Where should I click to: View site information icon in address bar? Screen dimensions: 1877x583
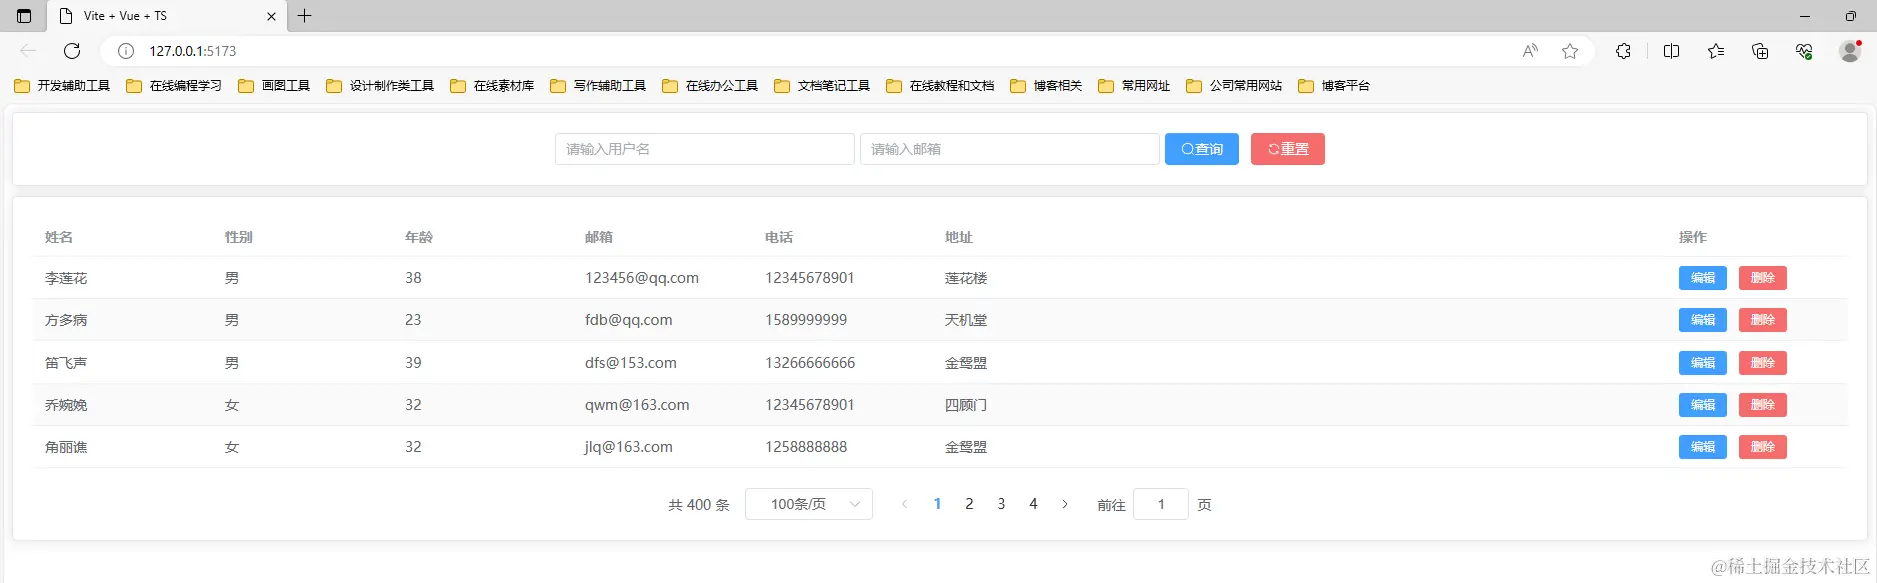(x=126, y=51)
